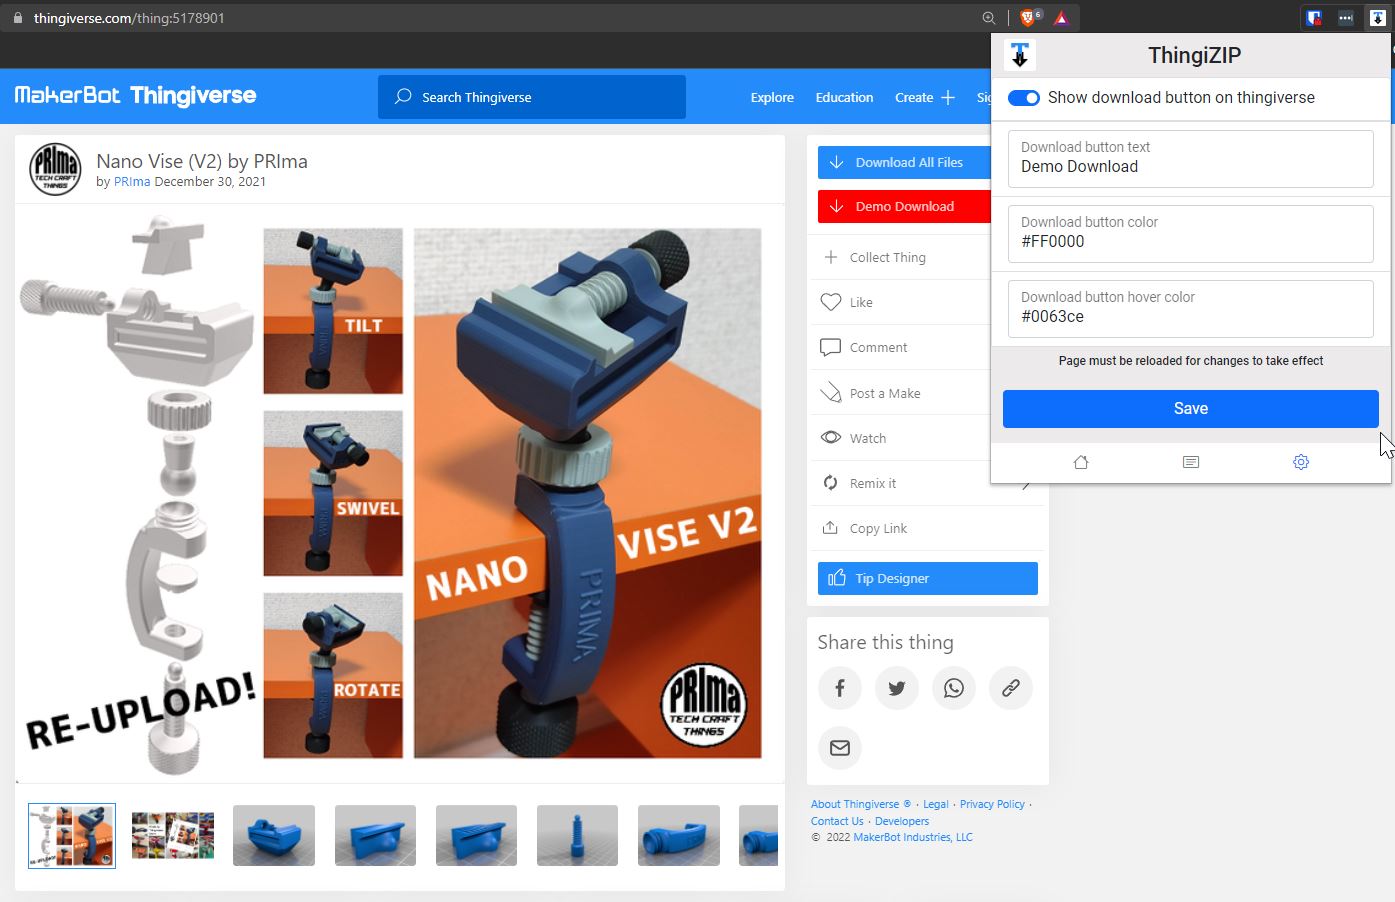Click the Comment speech bubble icon
This screenshot has width=1395, height=902.
click(830, 347)
